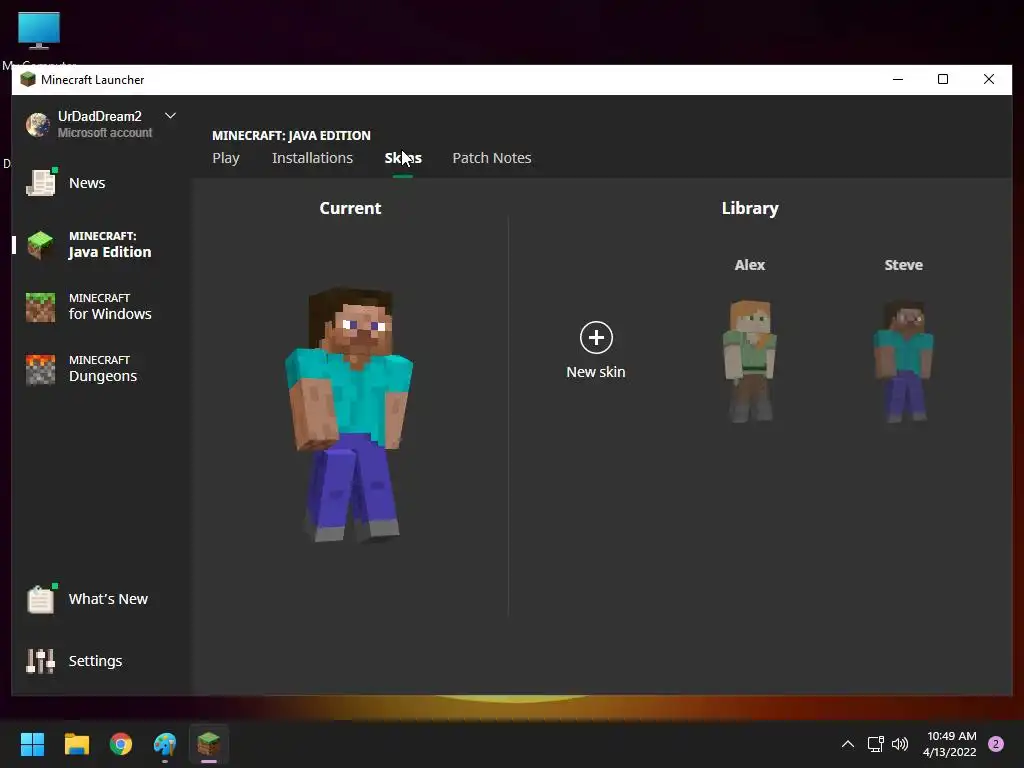Expand the UrDadDream2 account dropdown

170,116
